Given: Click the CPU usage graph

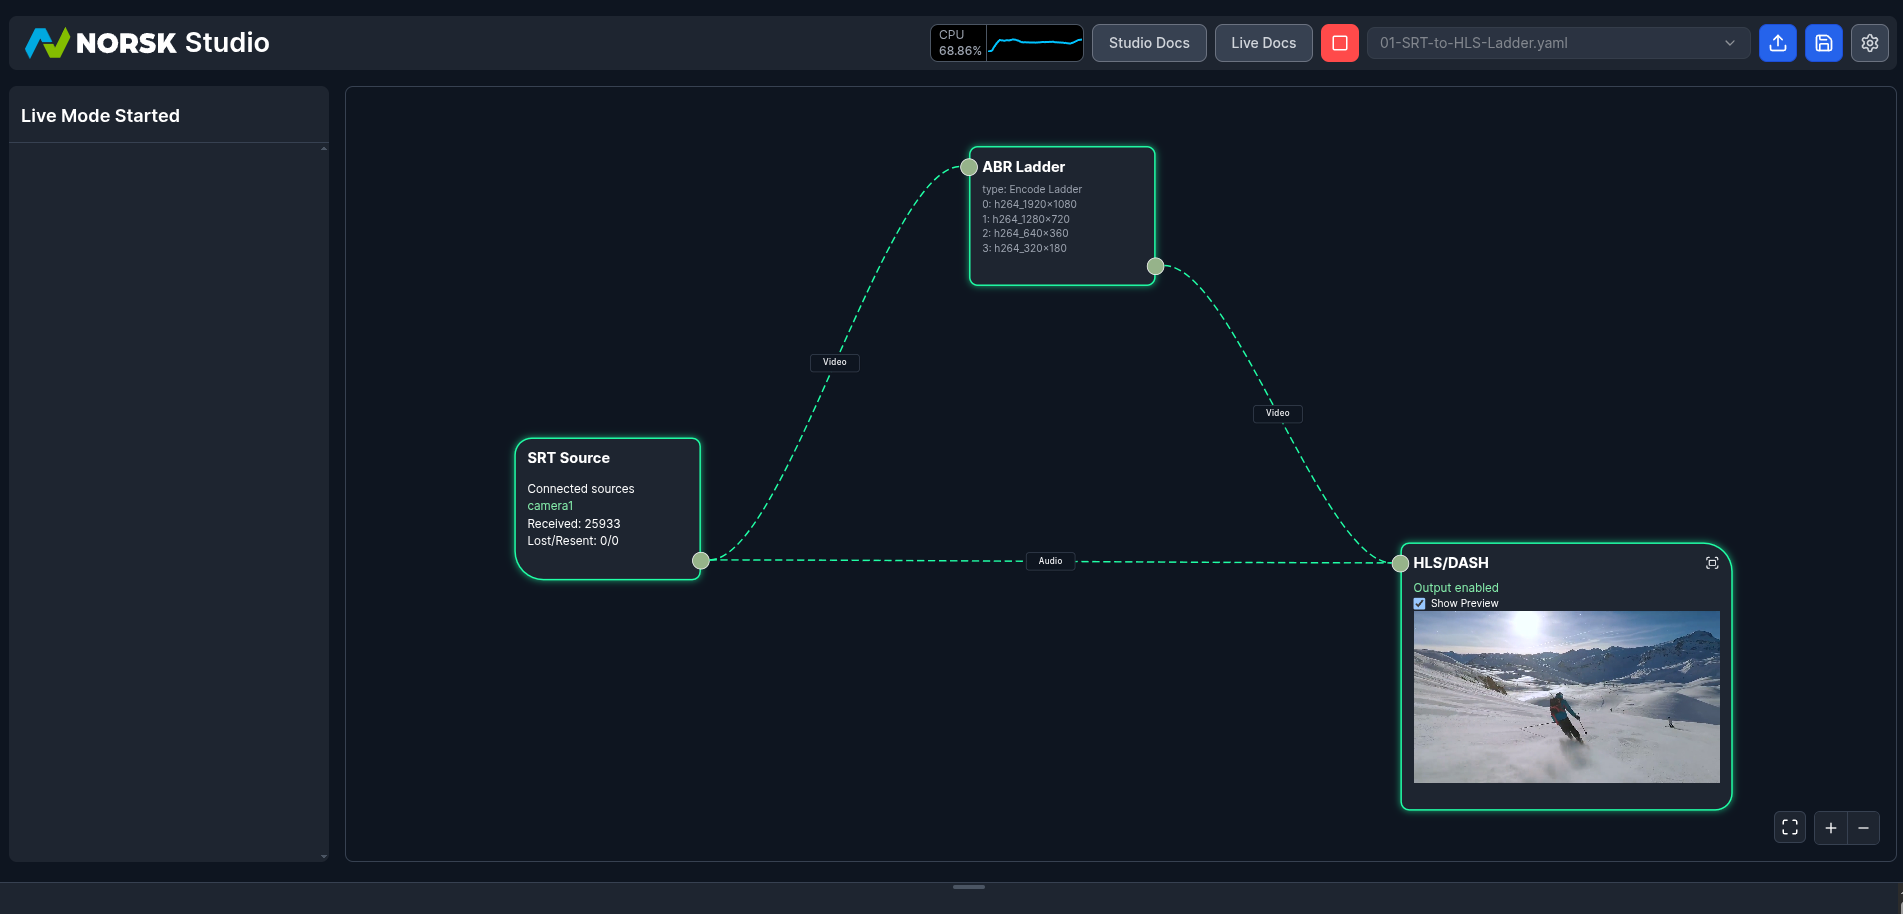Looking at the screenshot, I should pyautogui.click(x=1034, y=43).
